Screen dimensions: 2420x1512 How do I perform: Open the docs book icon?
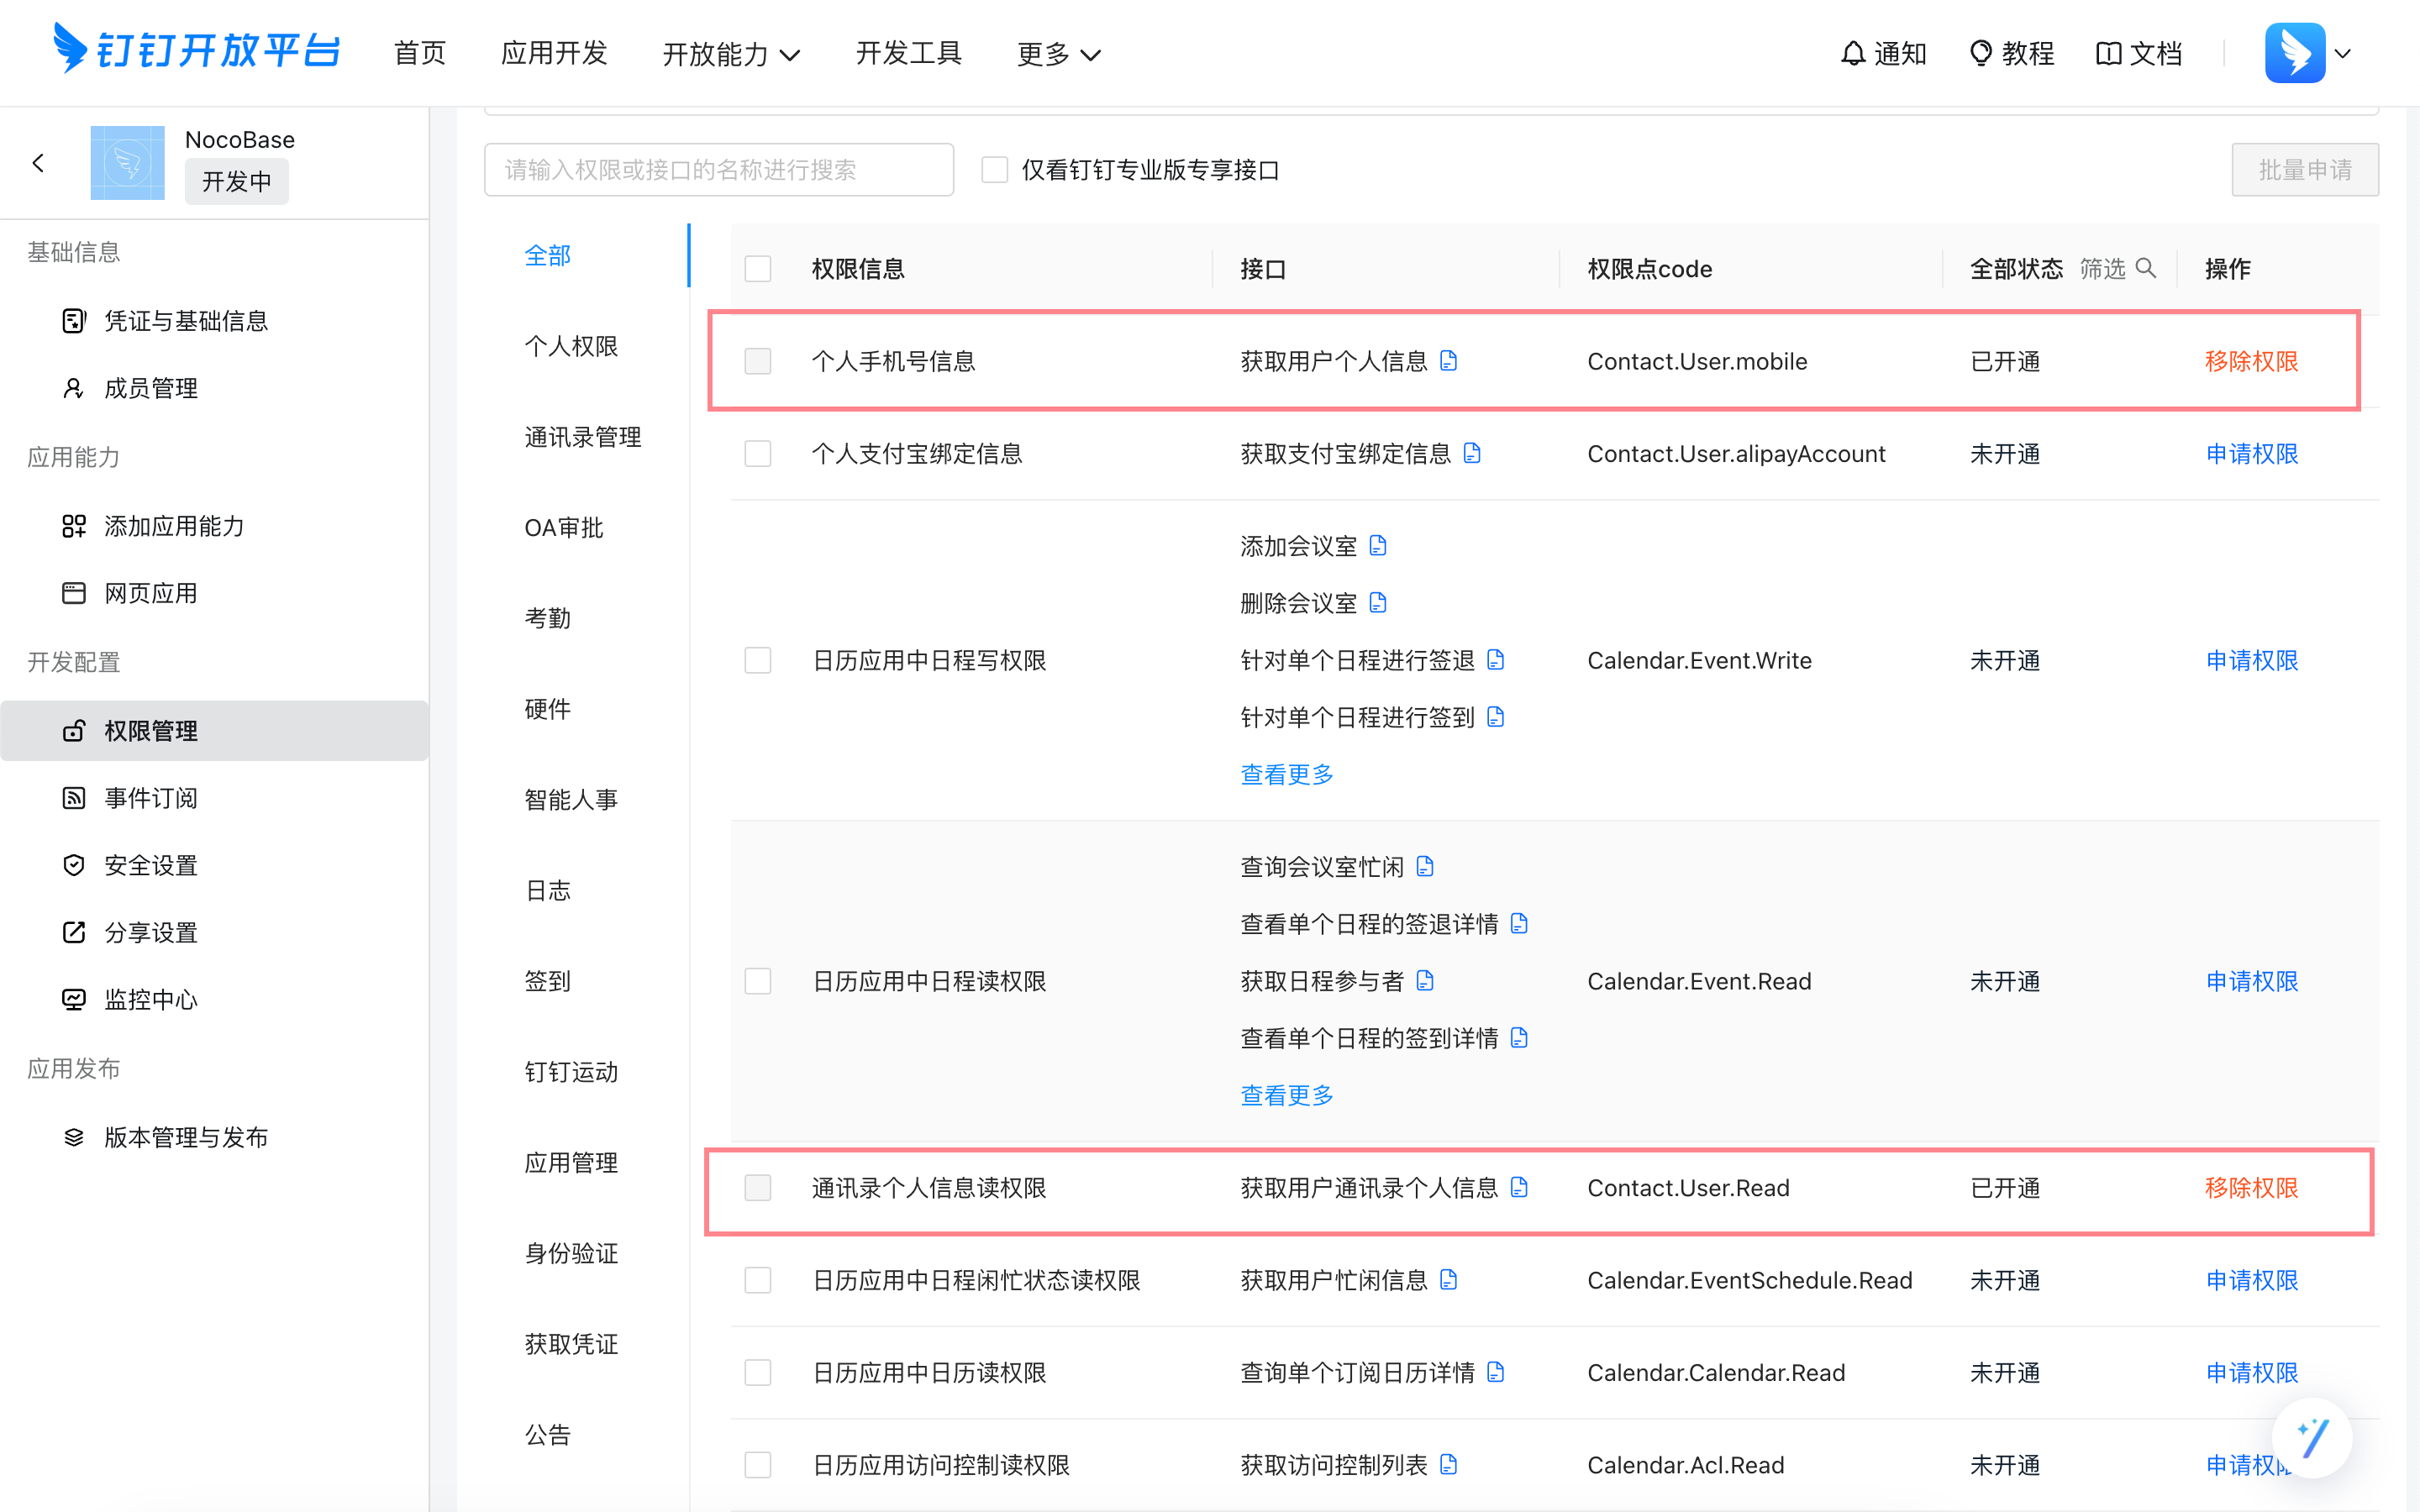point(2108,53)
